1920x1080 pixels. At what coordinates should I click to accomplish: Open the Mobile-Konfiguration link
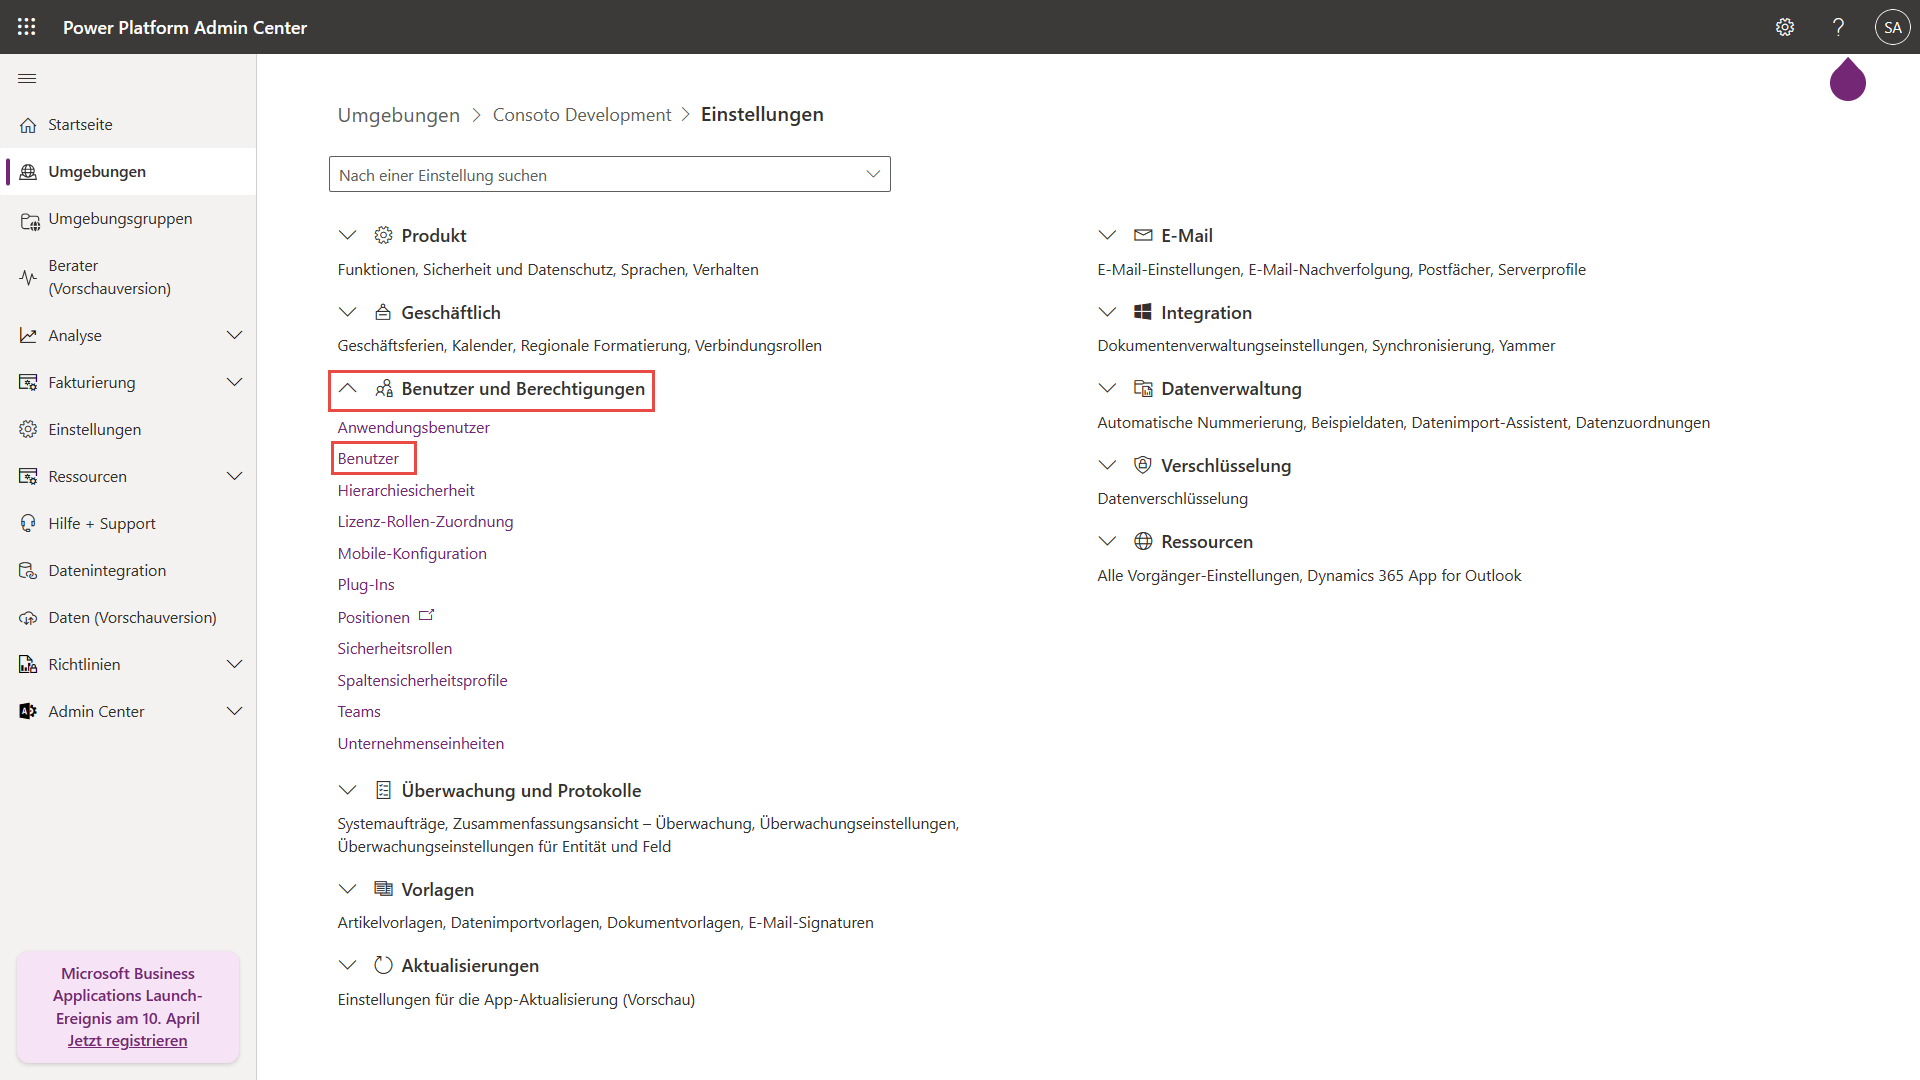(412, 553)
